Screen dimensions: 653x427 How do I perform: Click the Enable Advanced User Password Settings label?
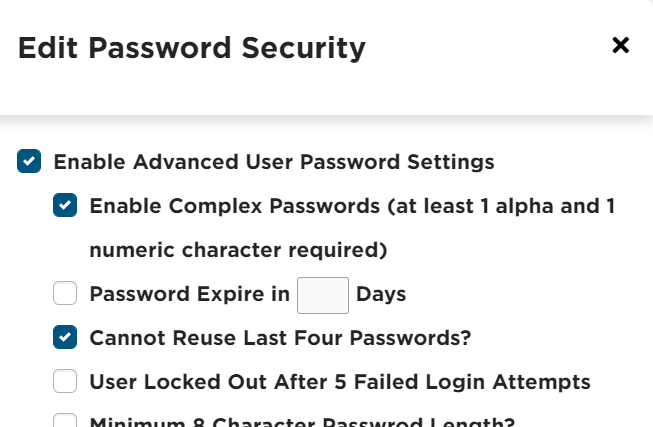274,161
